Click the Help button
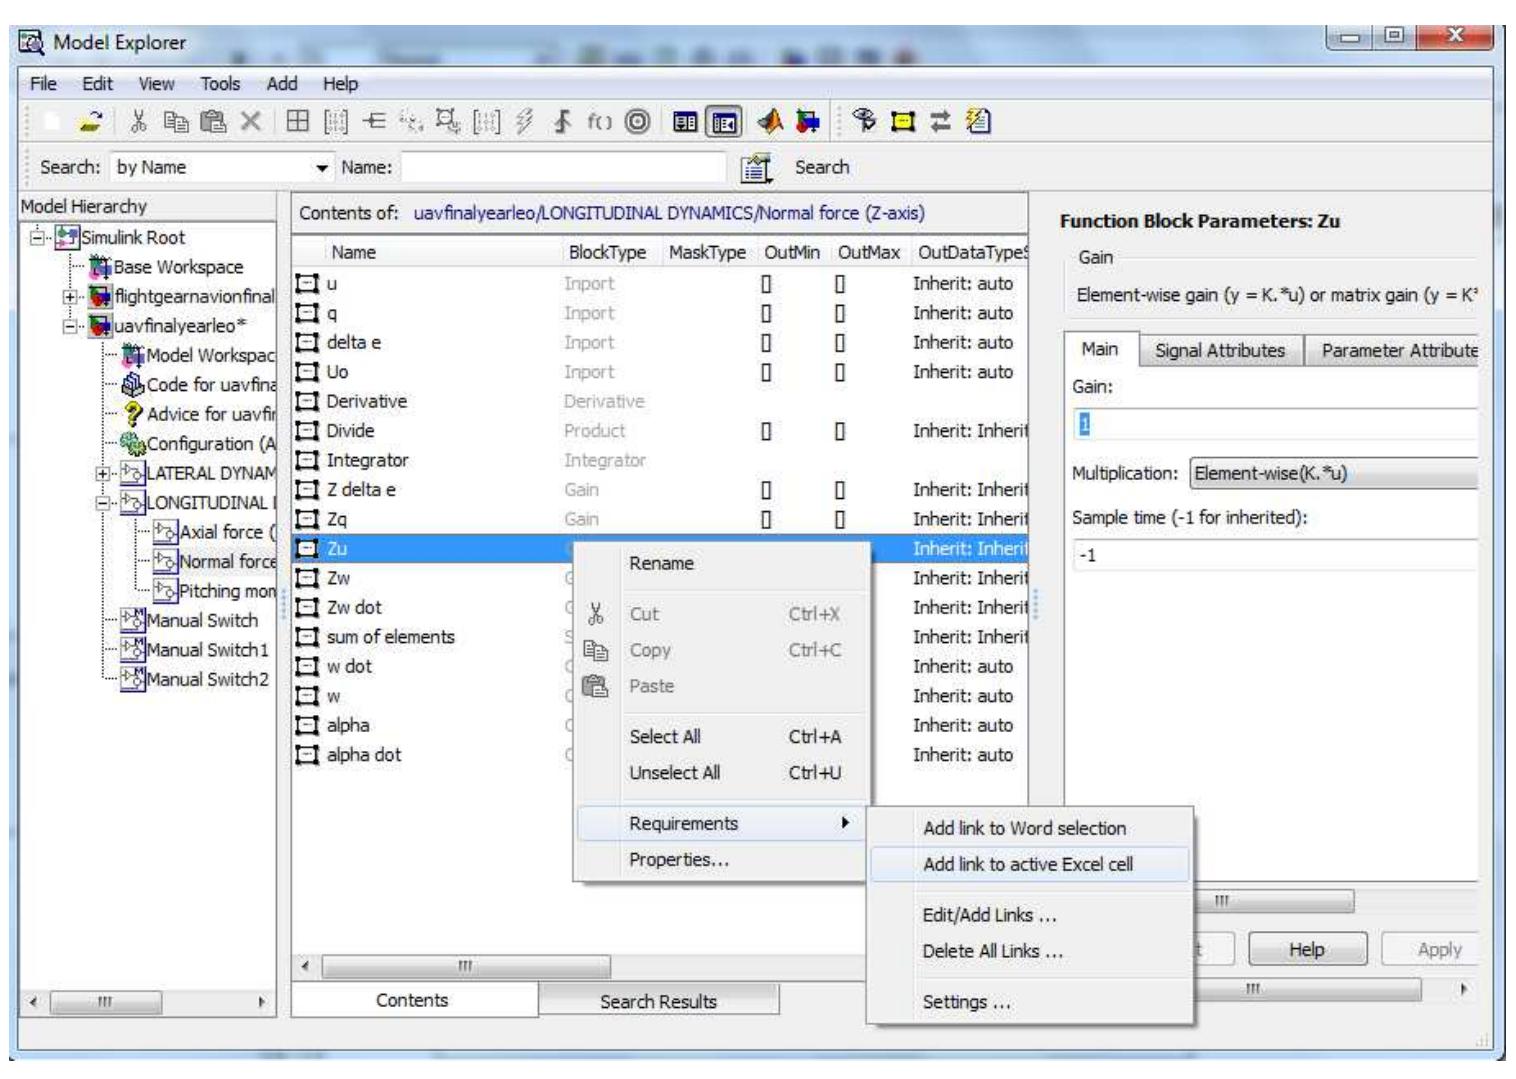This screenshot has height=1079, width=1516. [1307, 949]
